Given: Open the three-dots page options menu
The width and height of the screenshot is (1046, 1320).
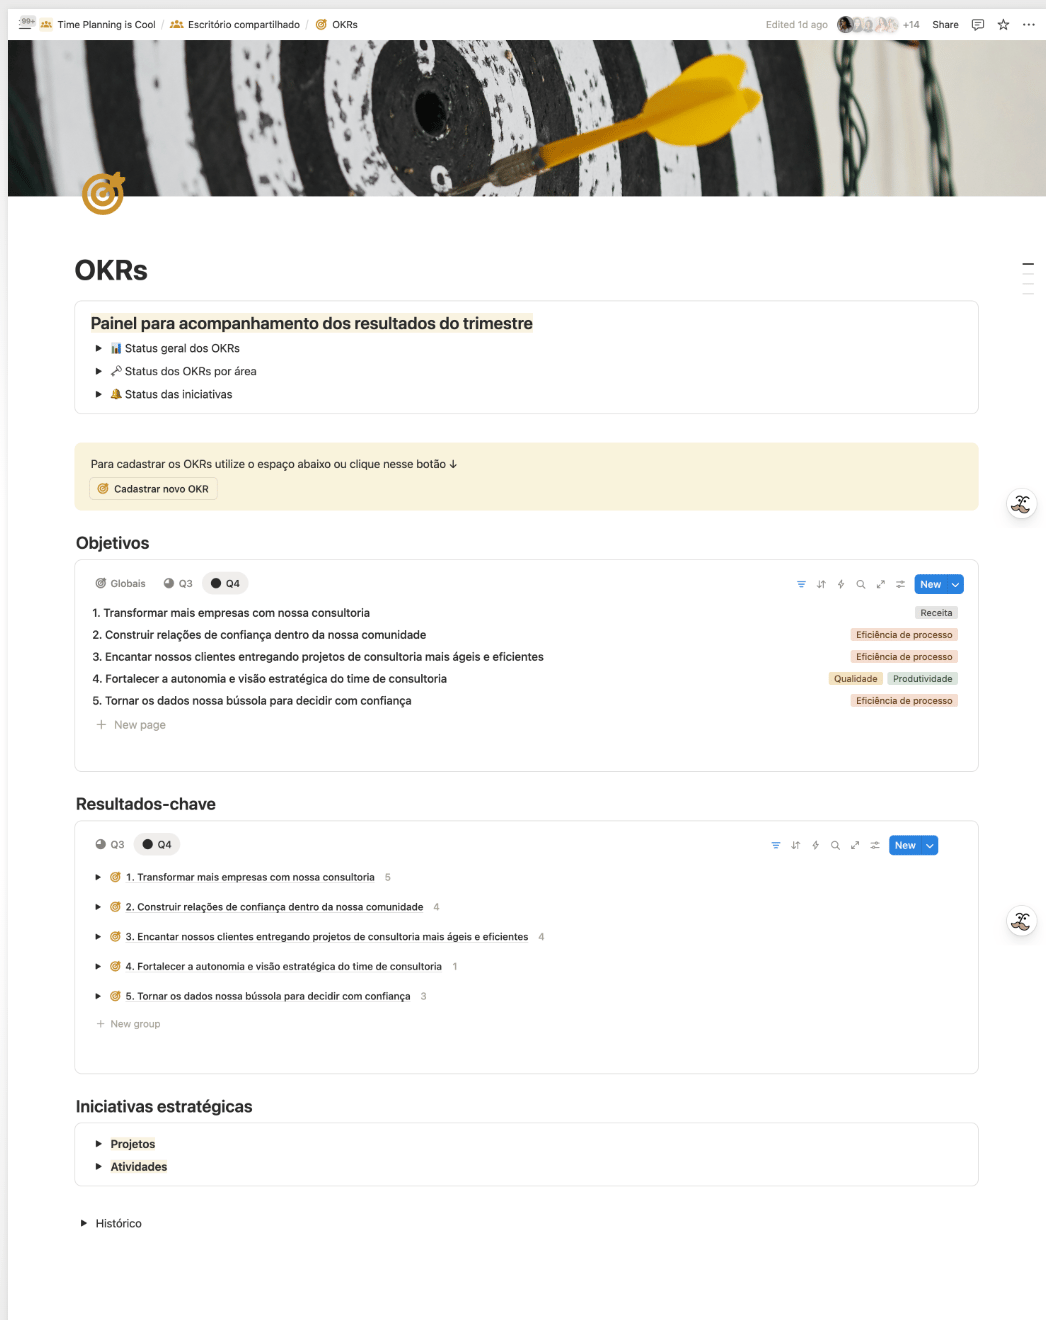Looking at the screenshot, I should (x=1029, y=25).
